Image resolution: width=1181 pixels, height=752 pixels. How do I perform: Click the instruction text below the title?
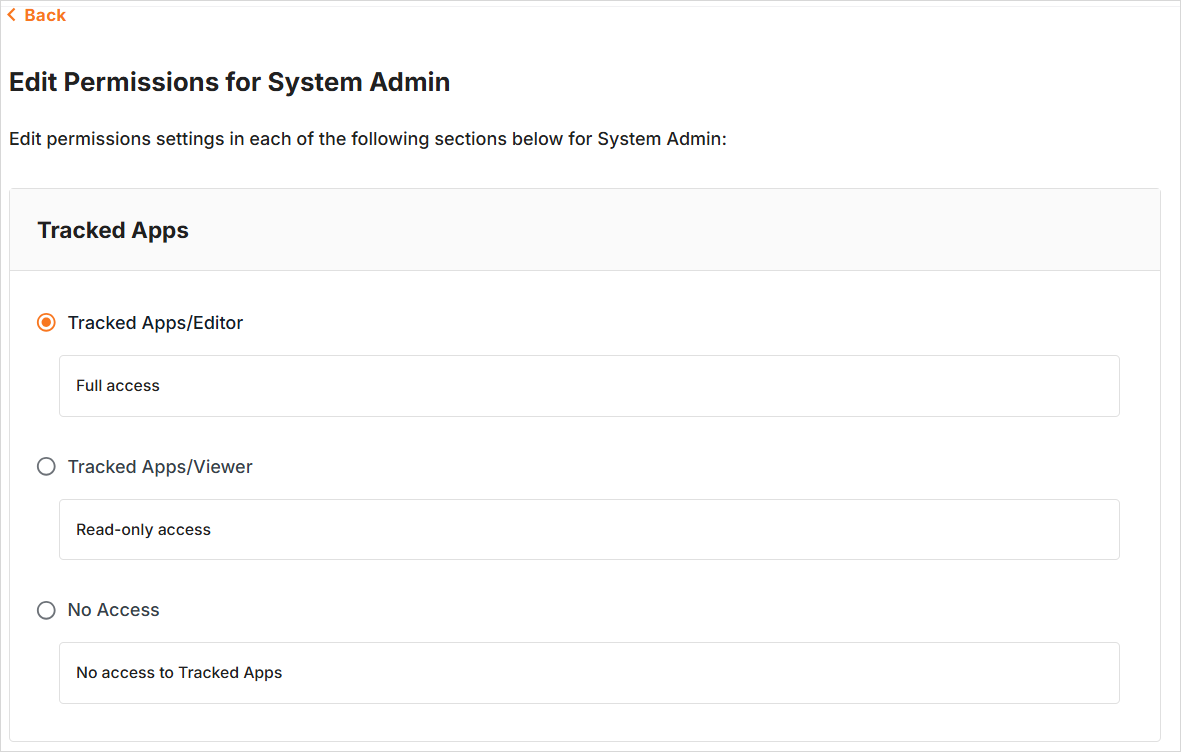tap(367, 139)
